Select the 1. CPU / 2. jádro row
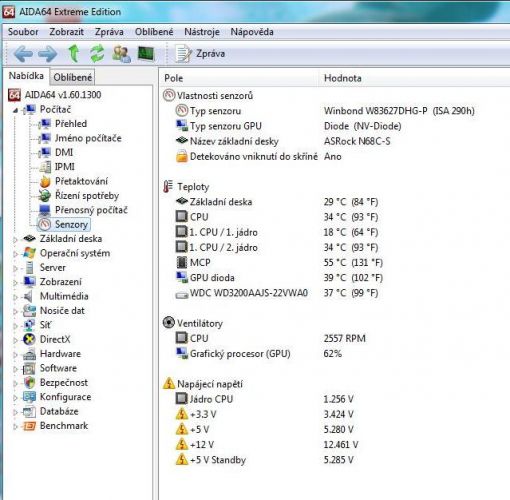This screenshot has height=500, width=510. pos(277,247)
